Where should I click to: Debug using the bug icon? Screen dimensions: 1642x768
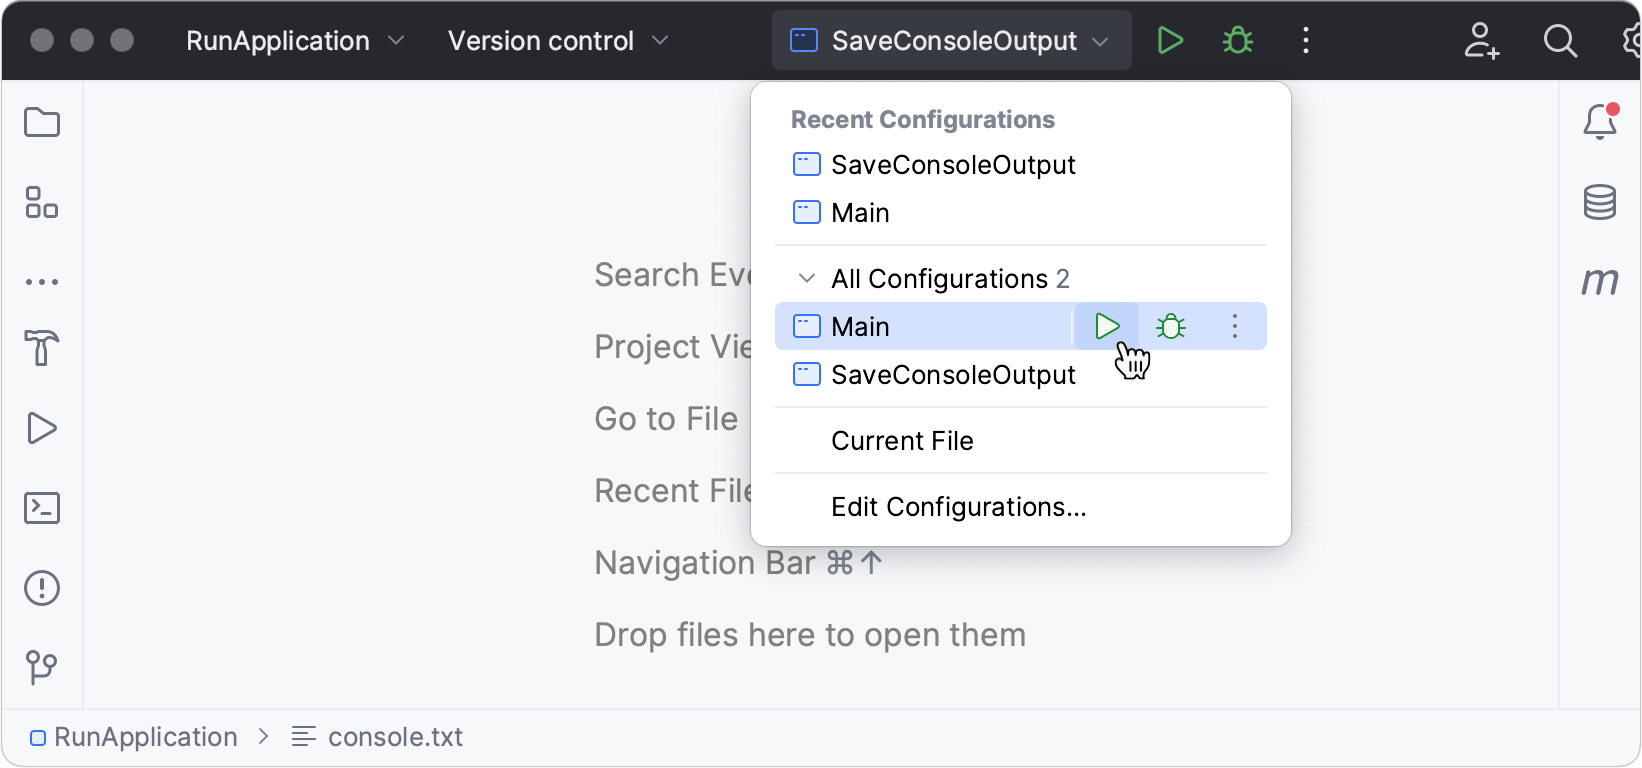point(1237,40)
